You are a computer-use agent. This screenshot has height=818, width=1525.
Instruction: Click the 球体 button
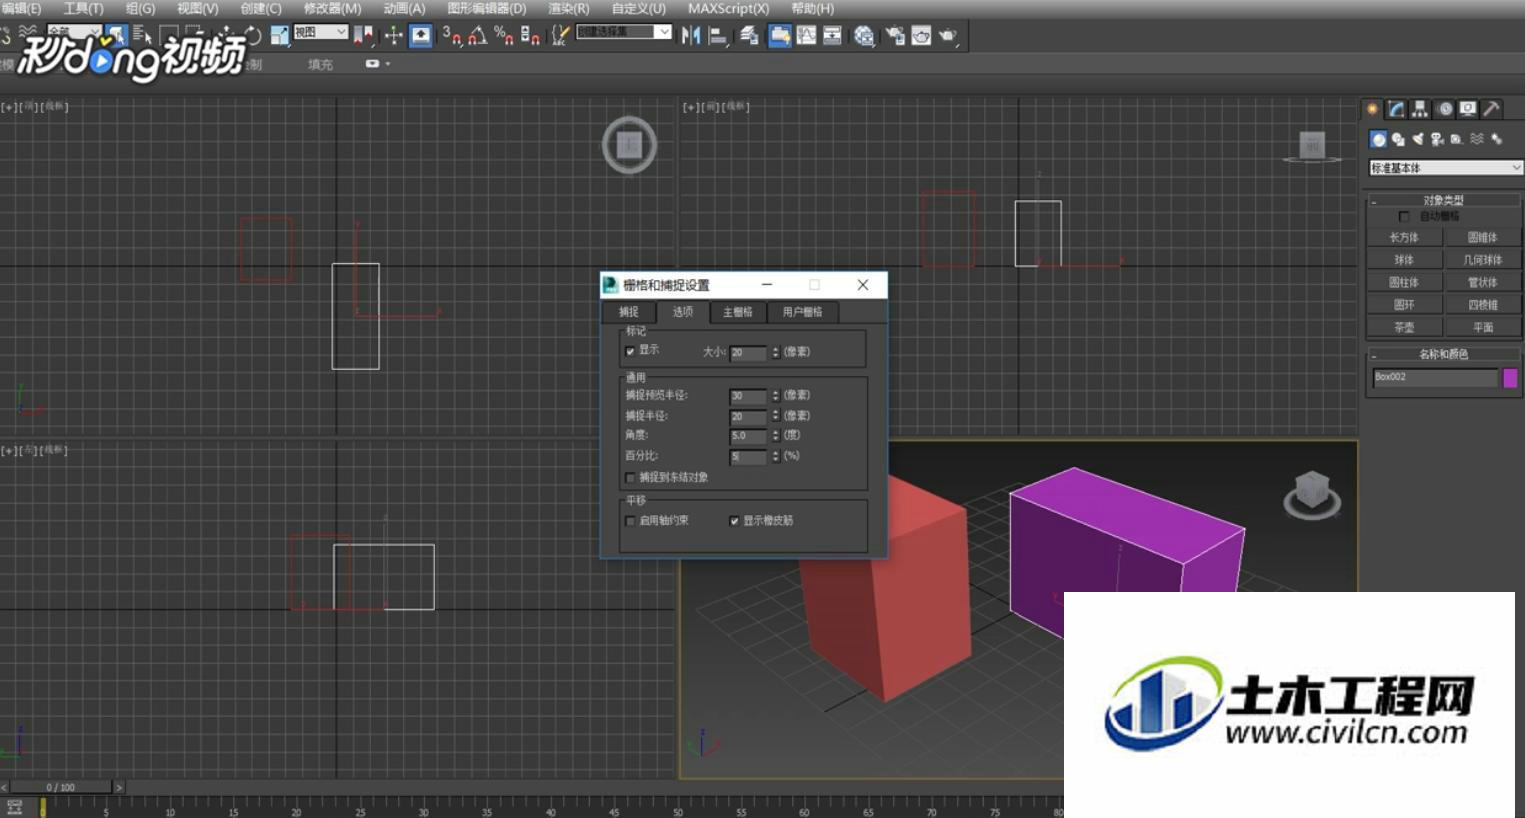[1404, 260]
